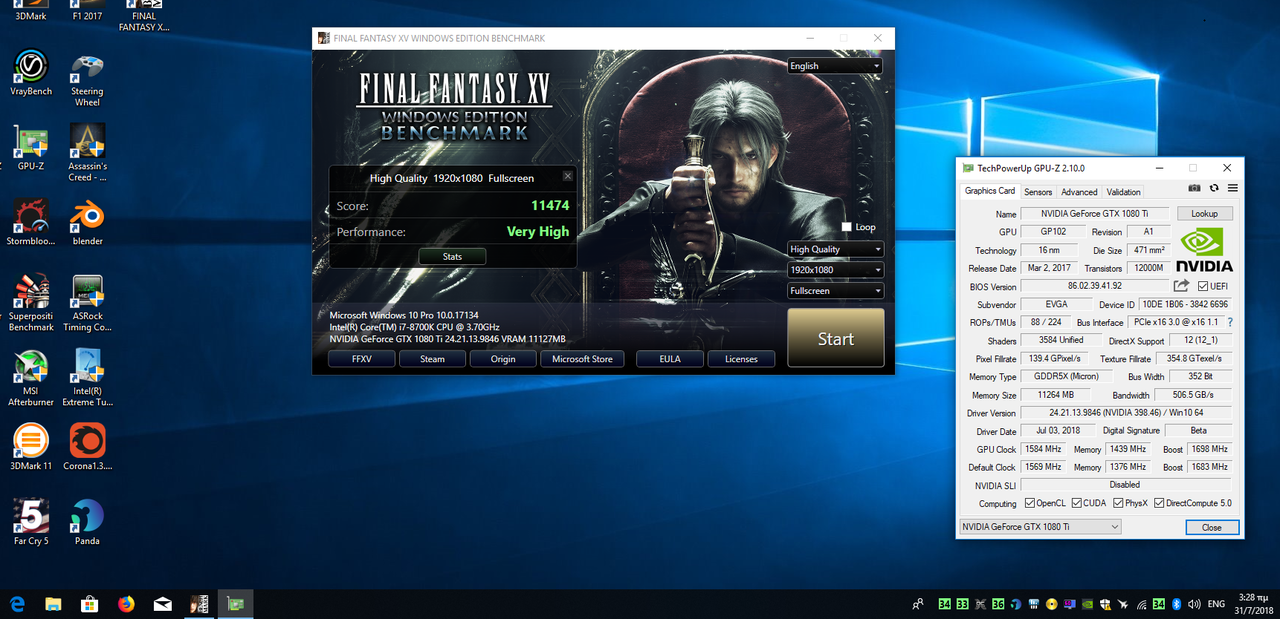This screenshot has width=1280, height=619.
Task: Click the ENG language indicator
Action: click(x=1216, y=604)
